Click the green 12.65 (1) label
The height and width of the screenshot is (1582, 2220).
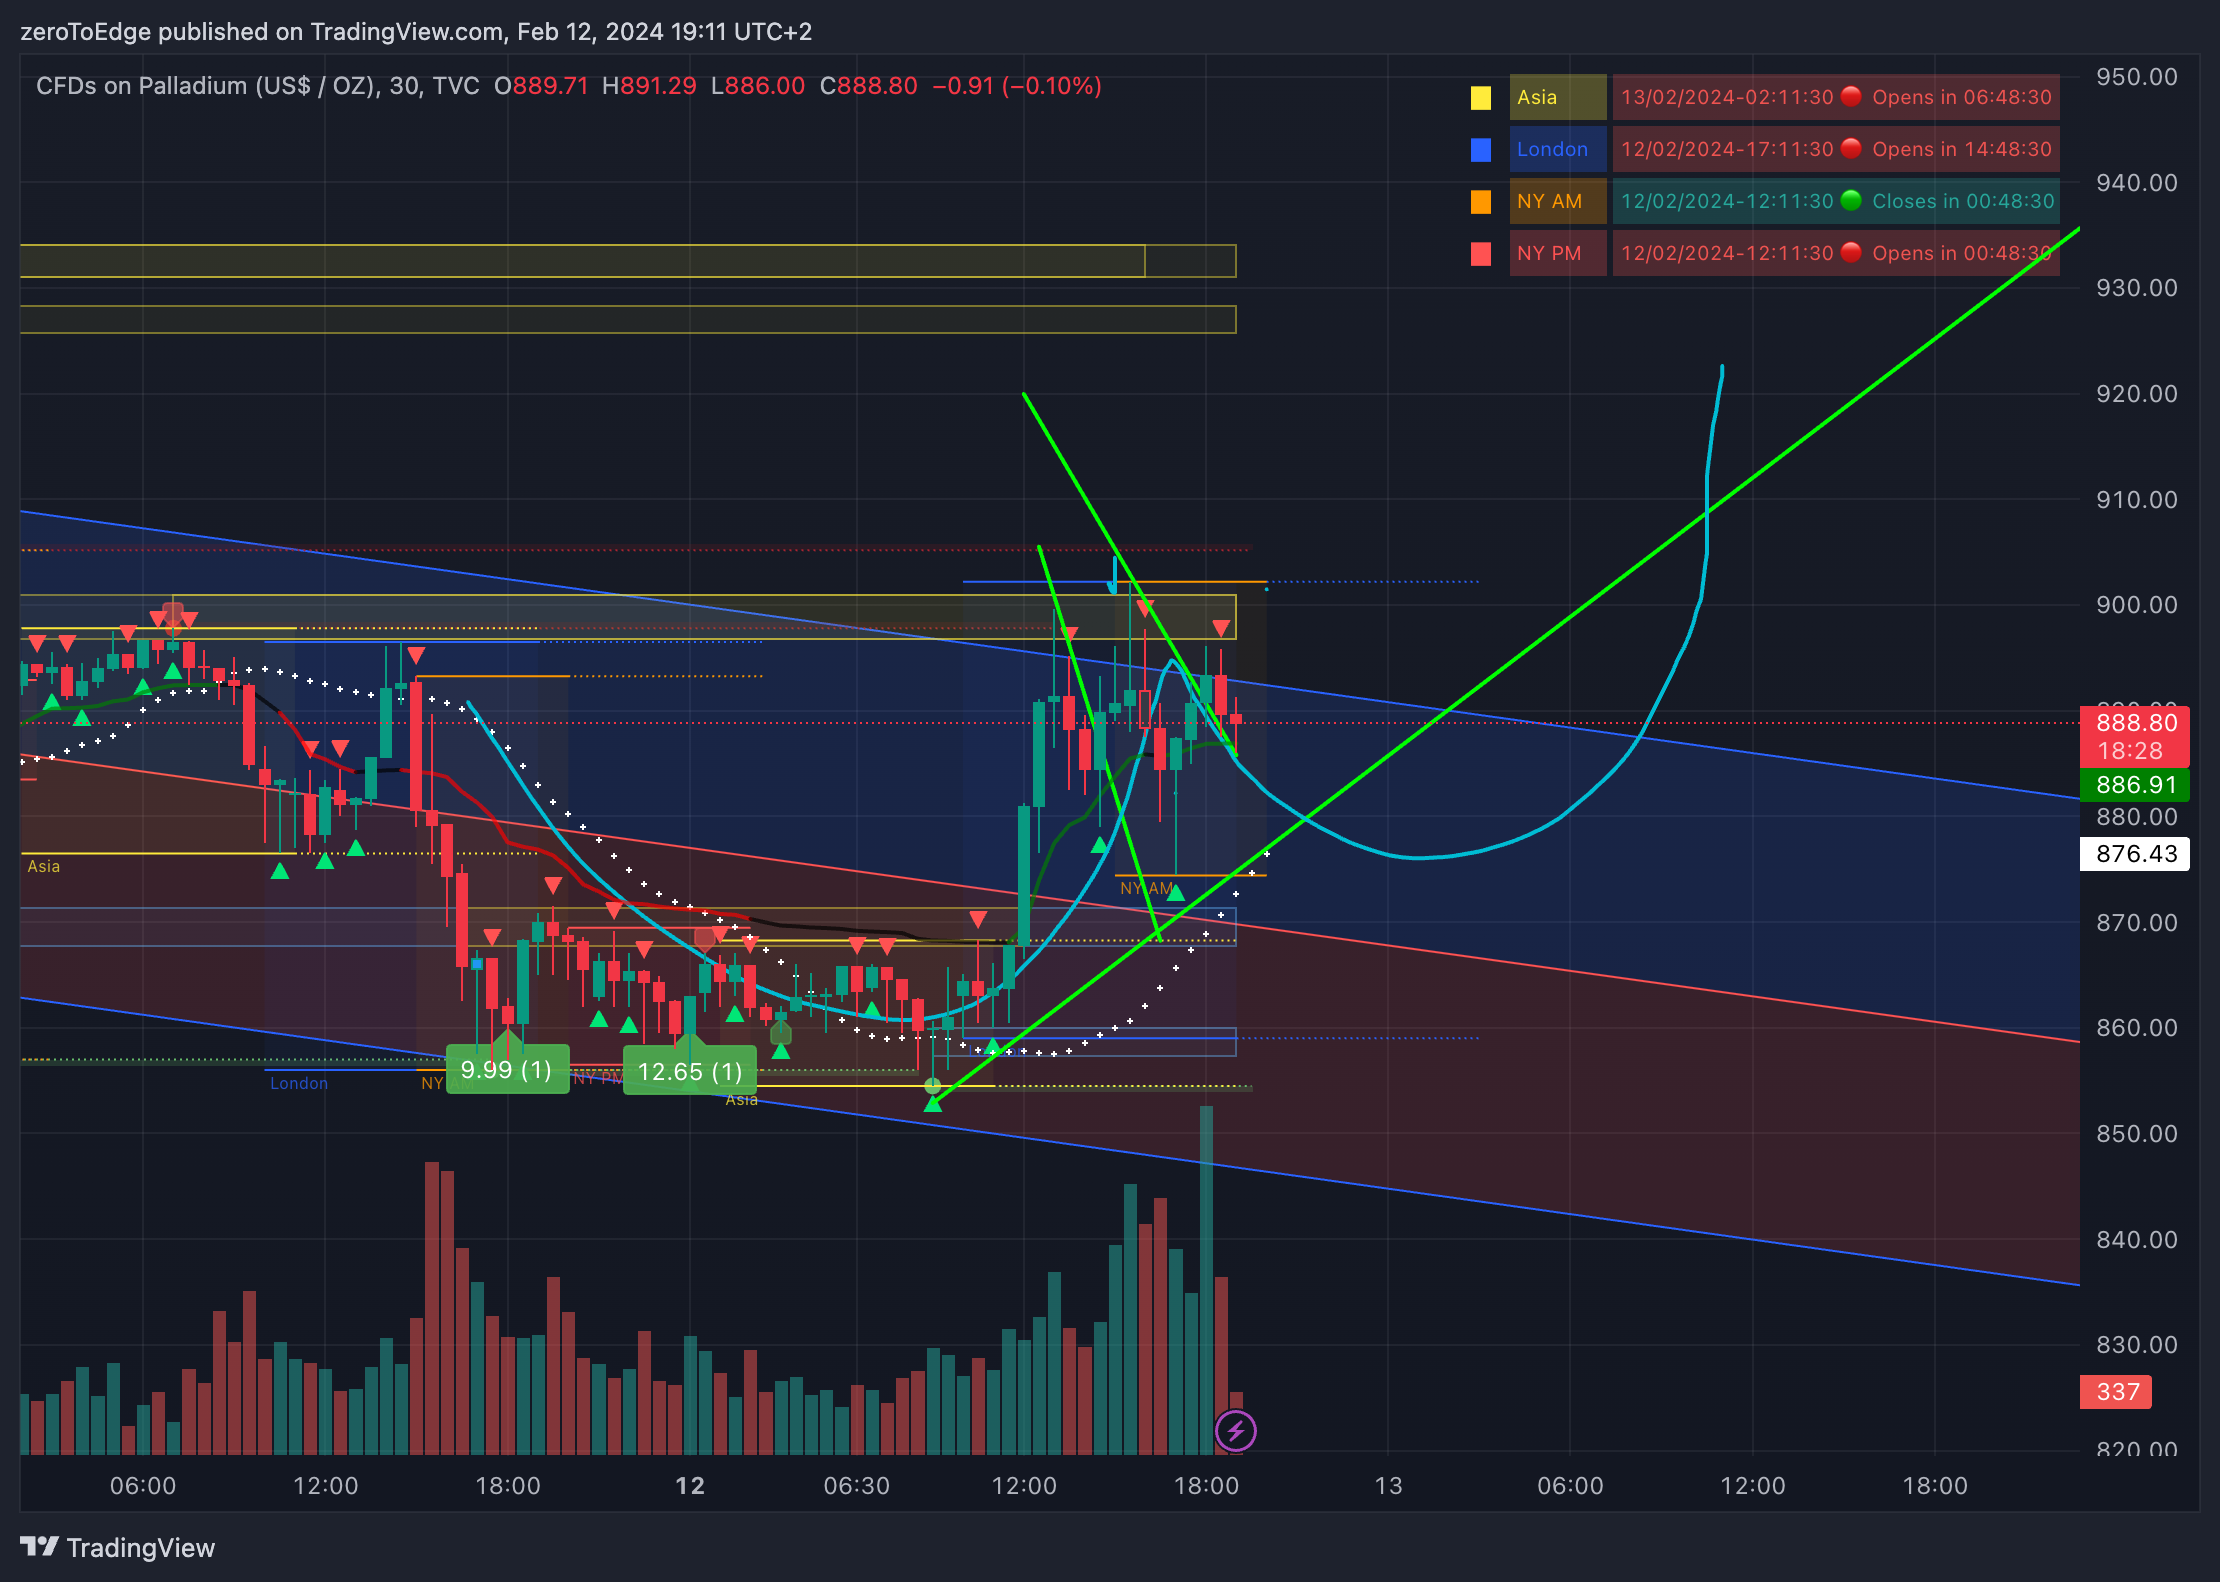pyautogui.click(x=690, y=1072)
